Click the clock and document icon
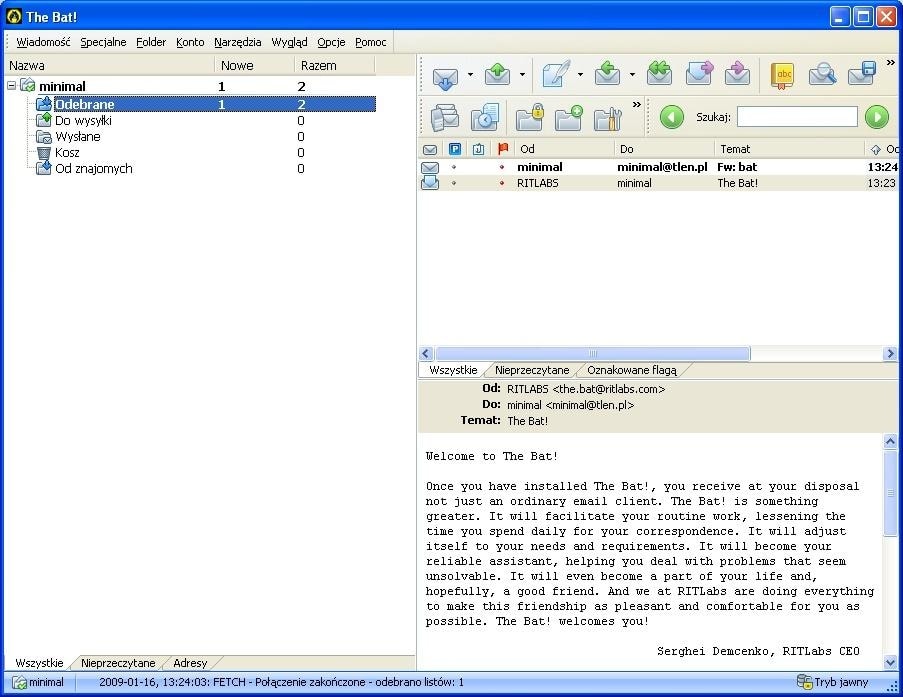 (484, 118)
